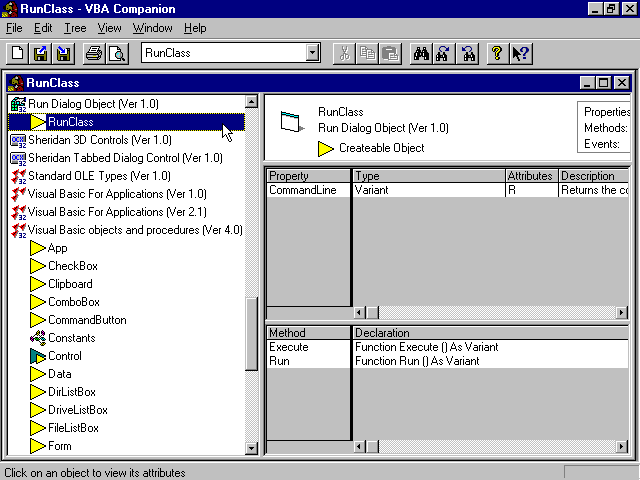Image resolution: width=640 pixels, height=480 pixels.
Task: Open the Window menu
Action: (153, 28)
